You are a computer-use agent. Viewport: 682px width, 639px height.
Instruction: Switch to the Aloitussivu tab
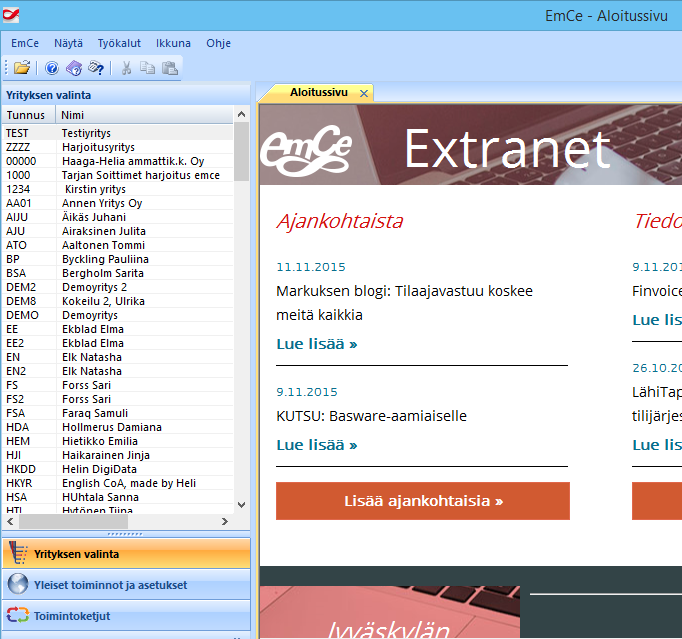tap(319, 92)
